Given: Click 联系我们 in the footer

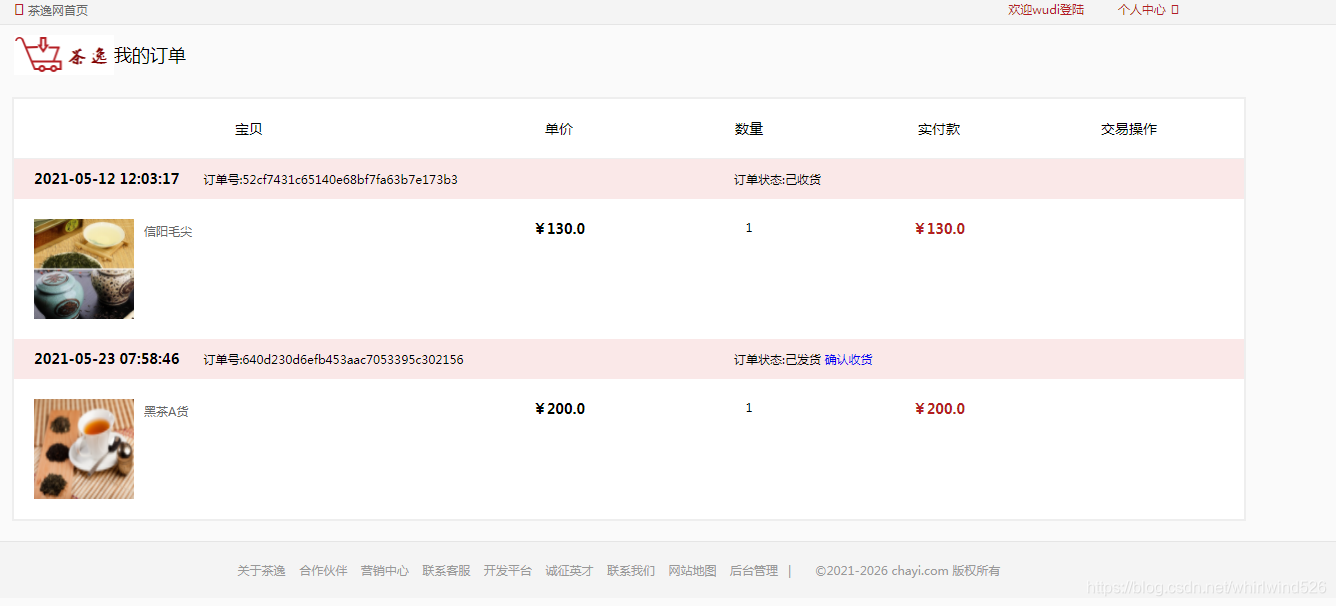Looking at the screenshot, I should (631, 571).
